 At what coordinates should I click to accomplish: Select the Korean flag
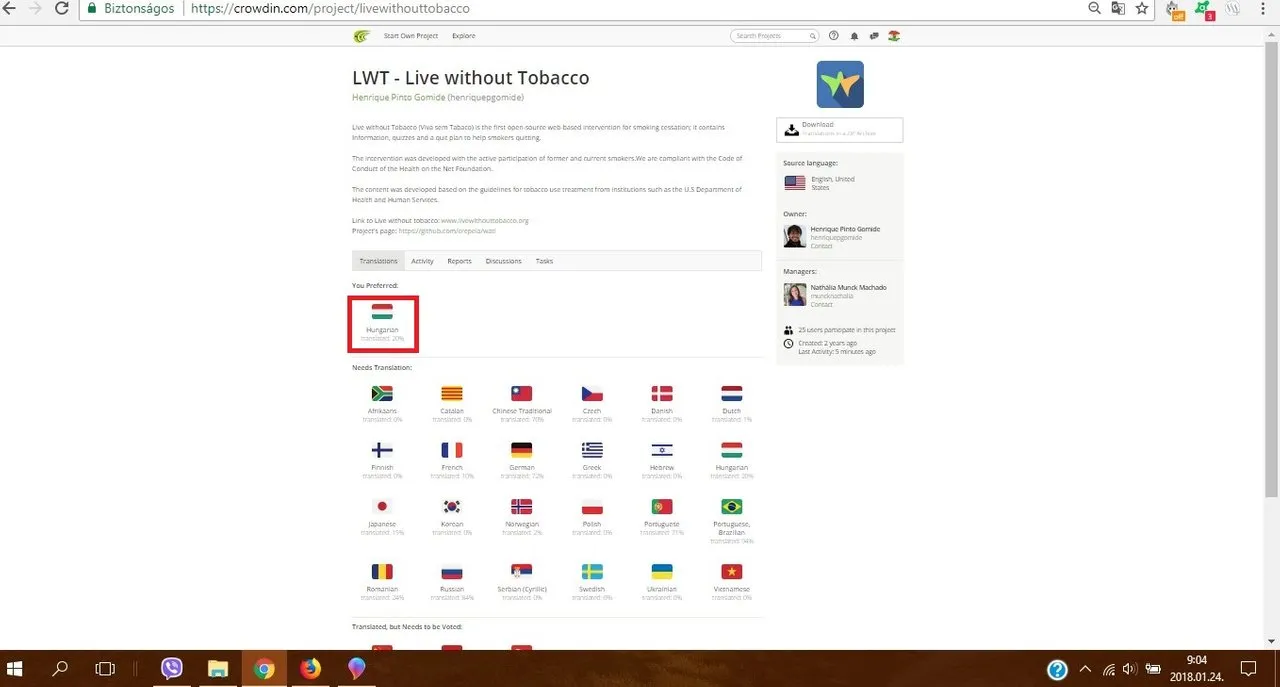point(452,507)
